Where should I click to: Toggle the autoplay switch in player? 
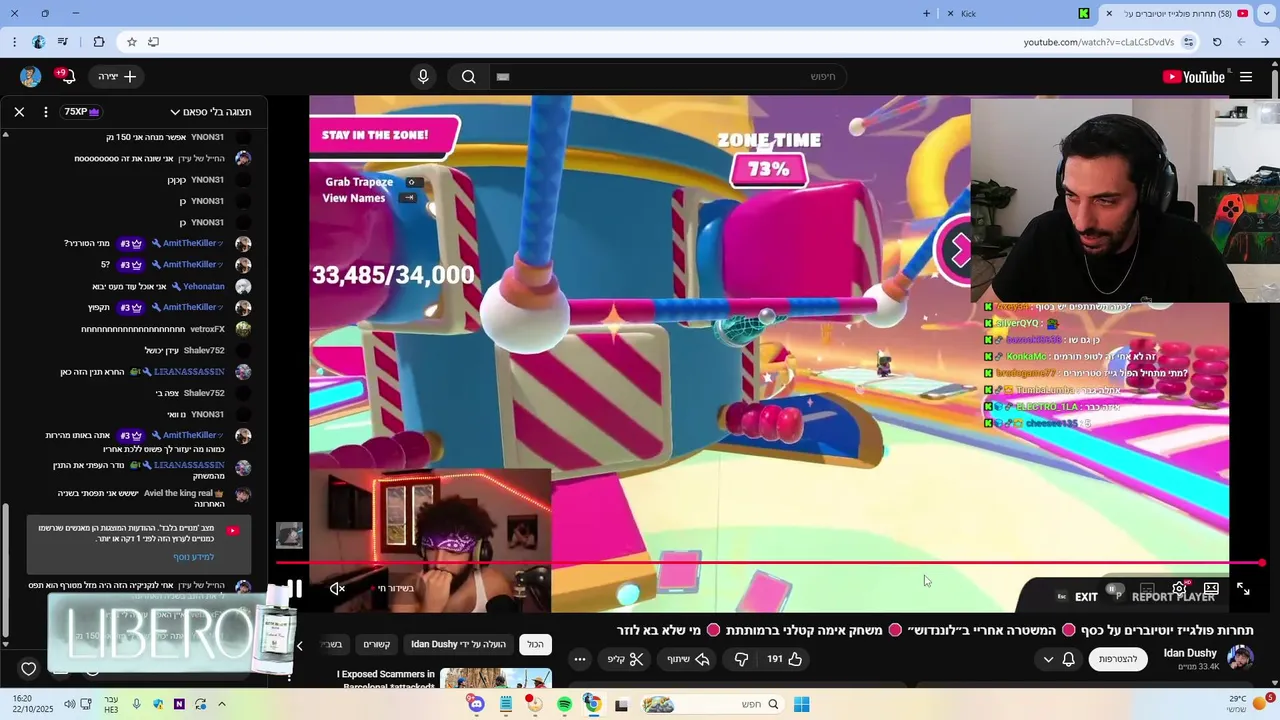click(1116, 589)
